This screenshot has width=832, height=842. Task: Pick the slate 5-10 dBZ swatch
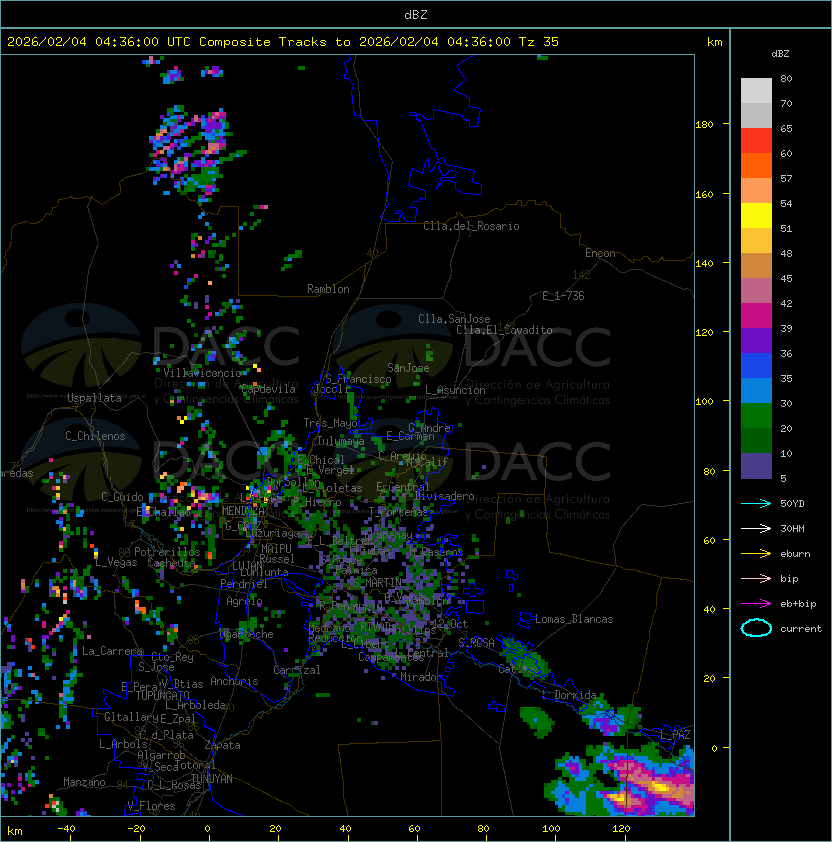(x=756, y=466)
